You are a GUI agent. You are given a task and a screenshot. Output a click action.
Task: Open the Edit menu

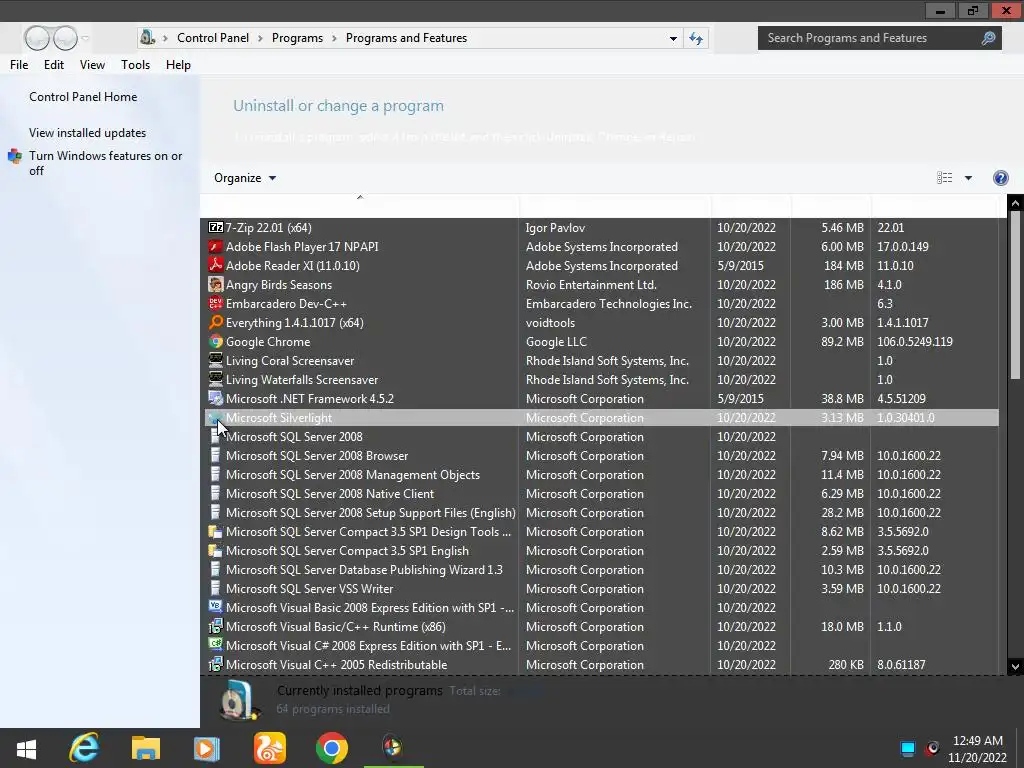(x=54, y=65)
